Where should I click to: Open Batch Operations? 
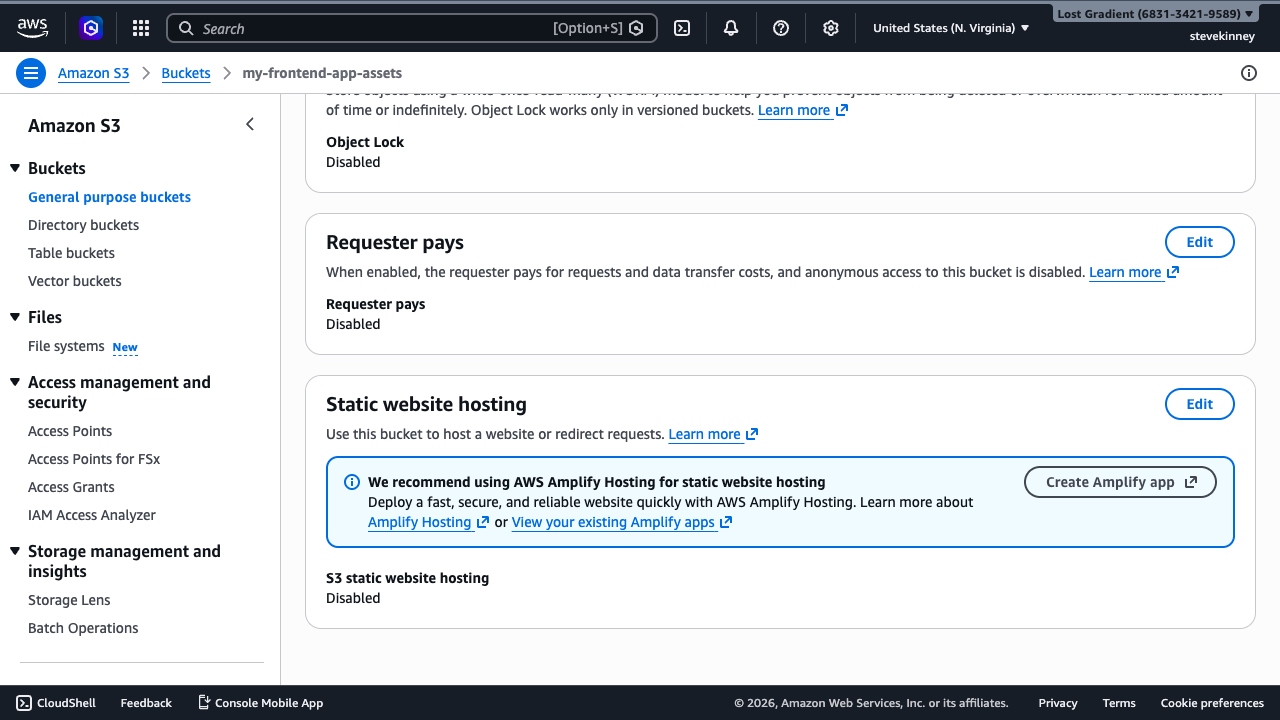coord(83,628)
